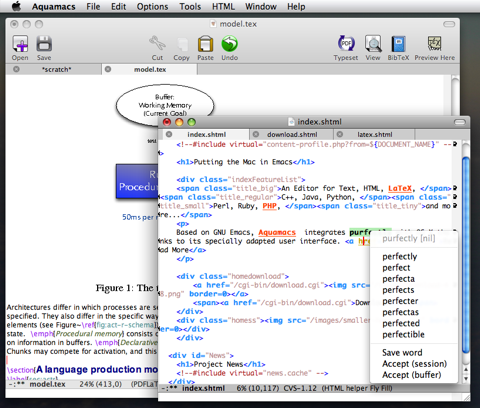Switch to the *scratch* buffer tab
Image resolution: width=480 pixels, height=408 pixels.
[57, 69]
